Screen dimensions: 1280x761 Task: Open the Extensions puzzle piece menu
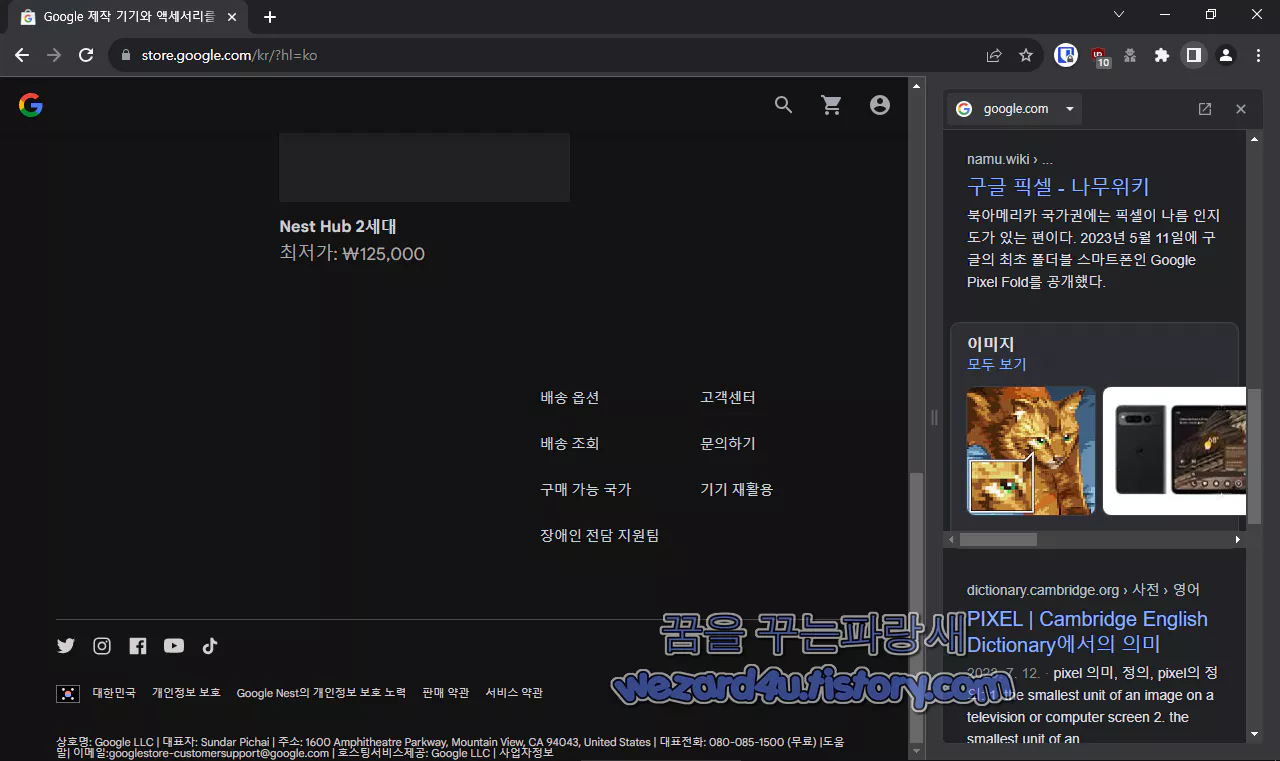point(1162,56)
